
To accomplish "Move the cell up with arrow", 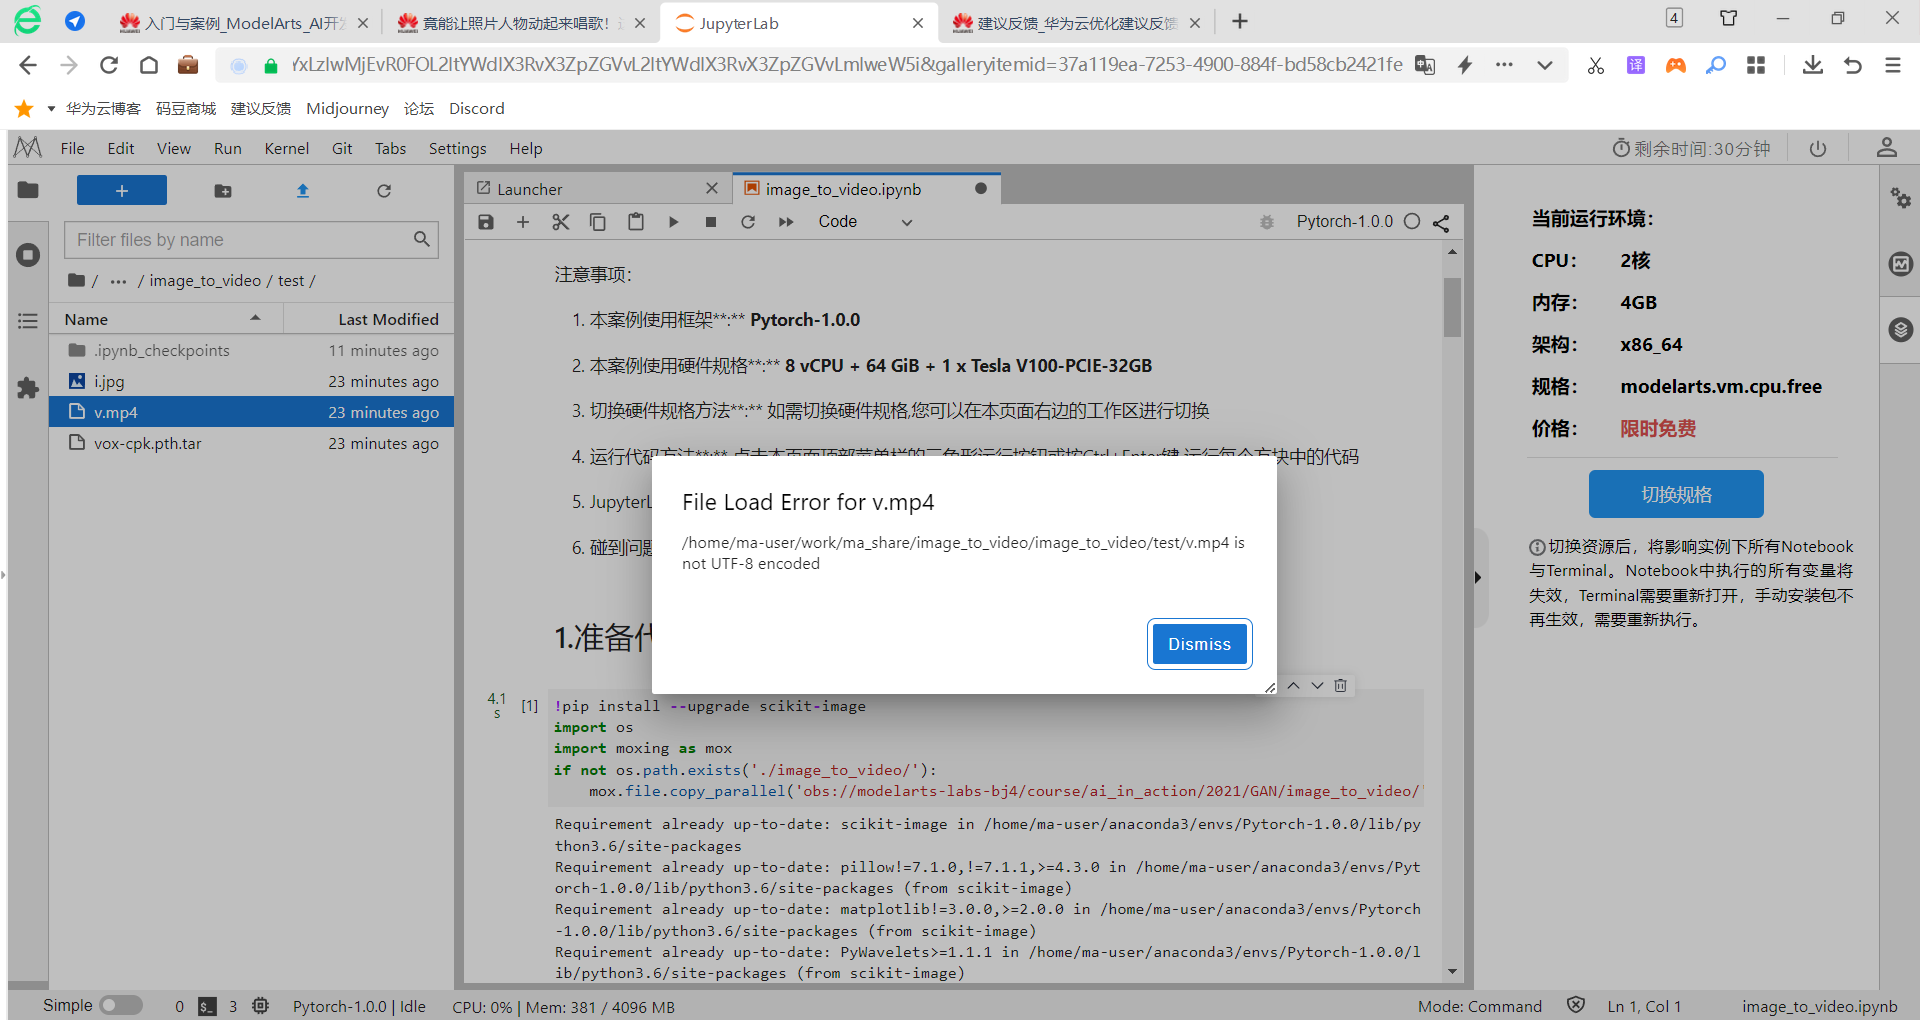I will tap(1293, 685).
